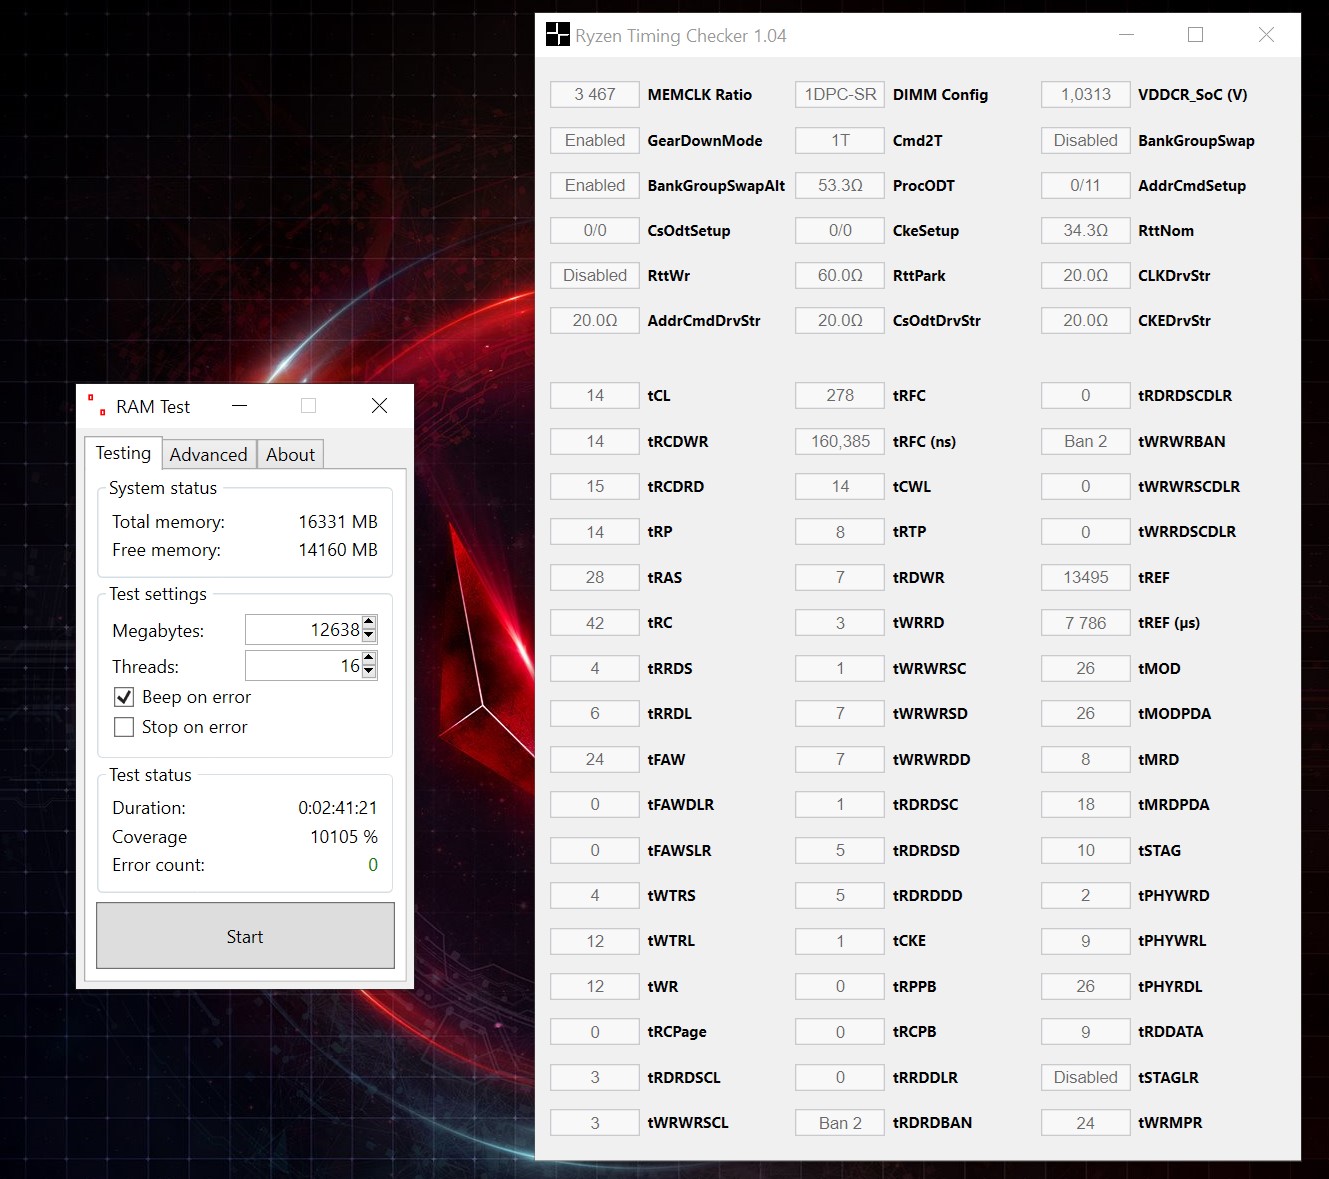Click the Threads input field showing 16
1329x1179 pixels.
[303, 665]
